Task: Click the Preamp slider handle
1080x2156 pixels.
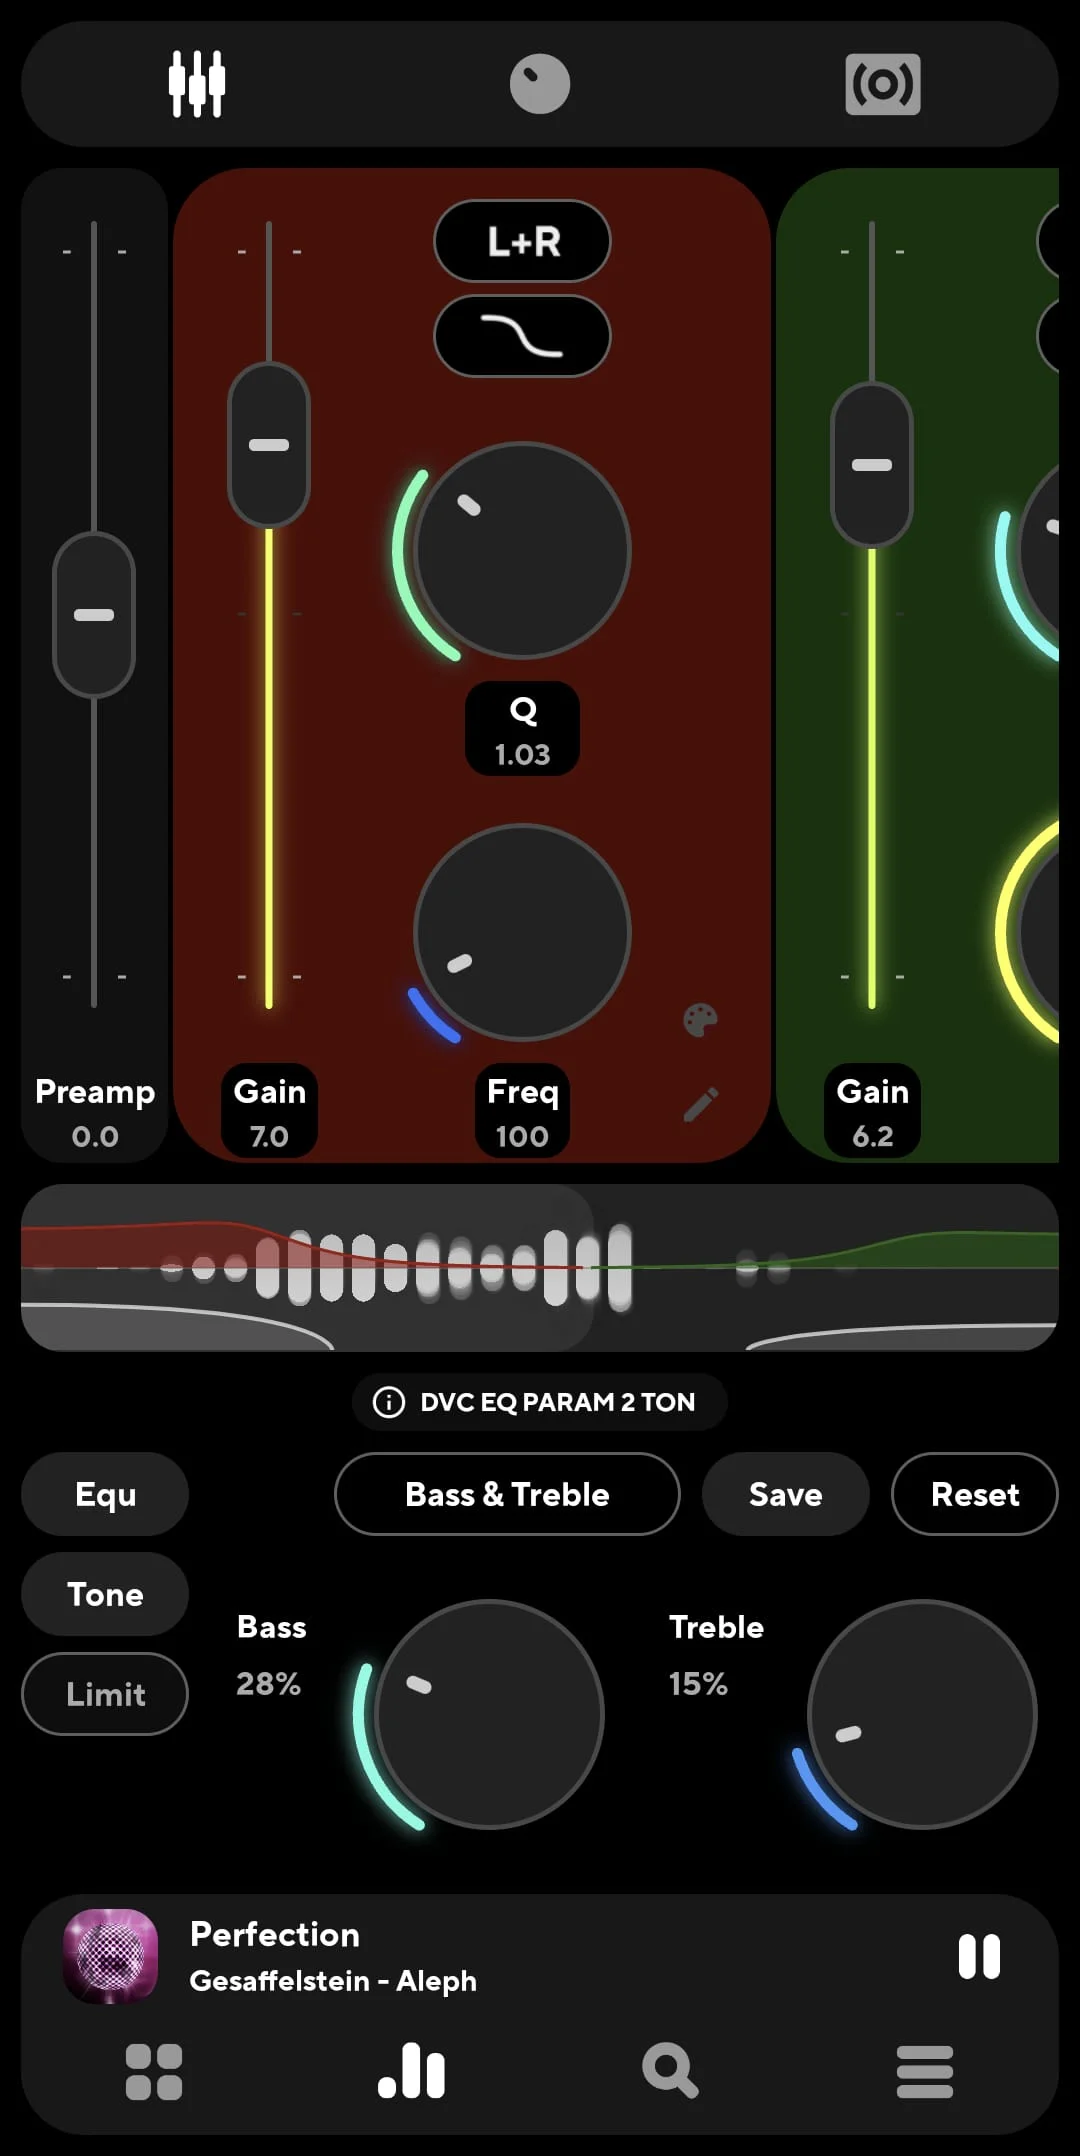Action: [x=94, y=615]
